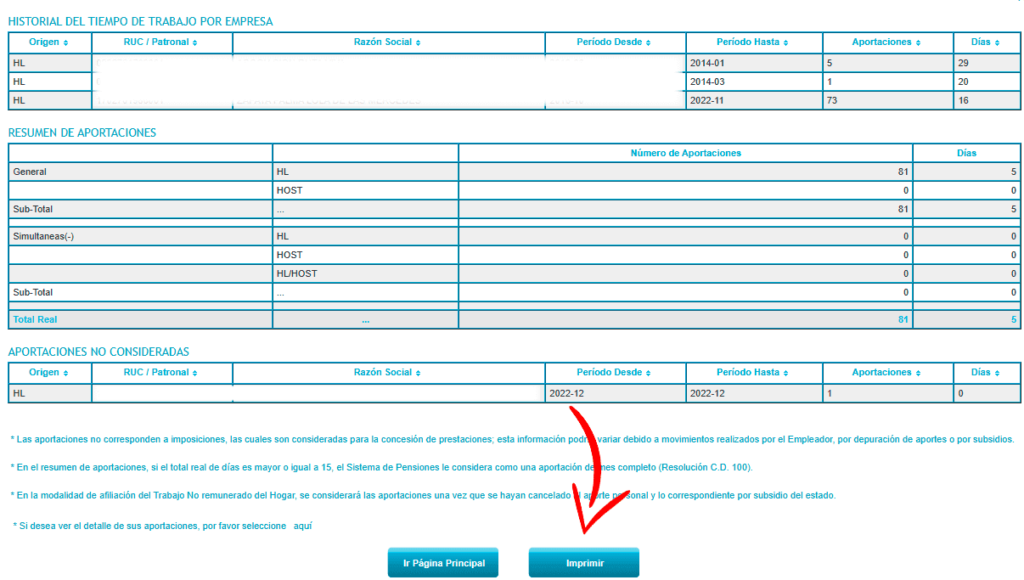Open the 'aquí' link for contribution details

point(302,526)
